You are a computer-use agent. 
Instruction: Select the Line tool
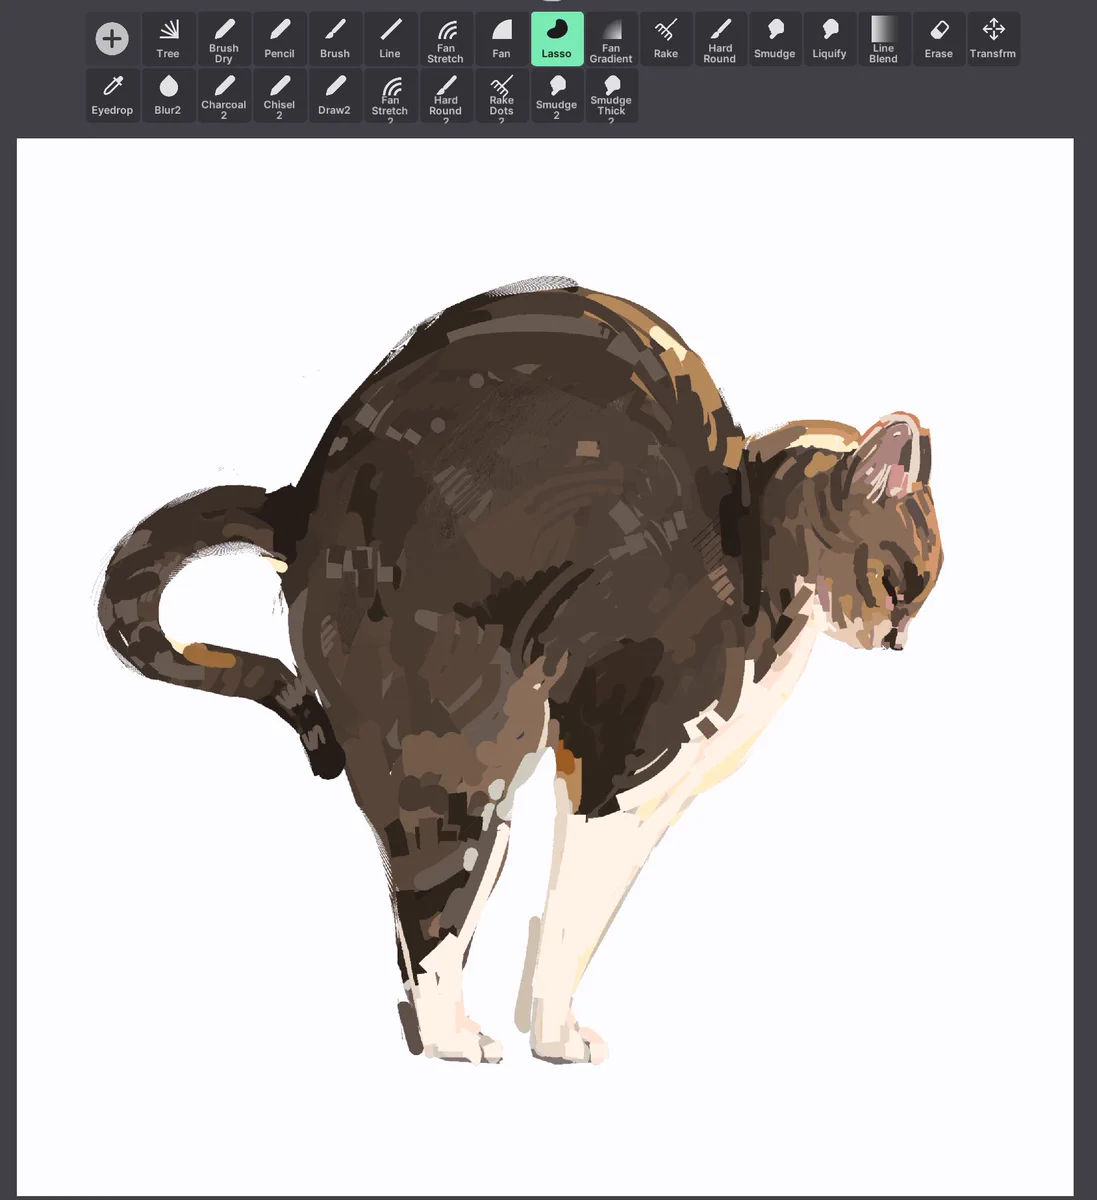coord(390,39)
